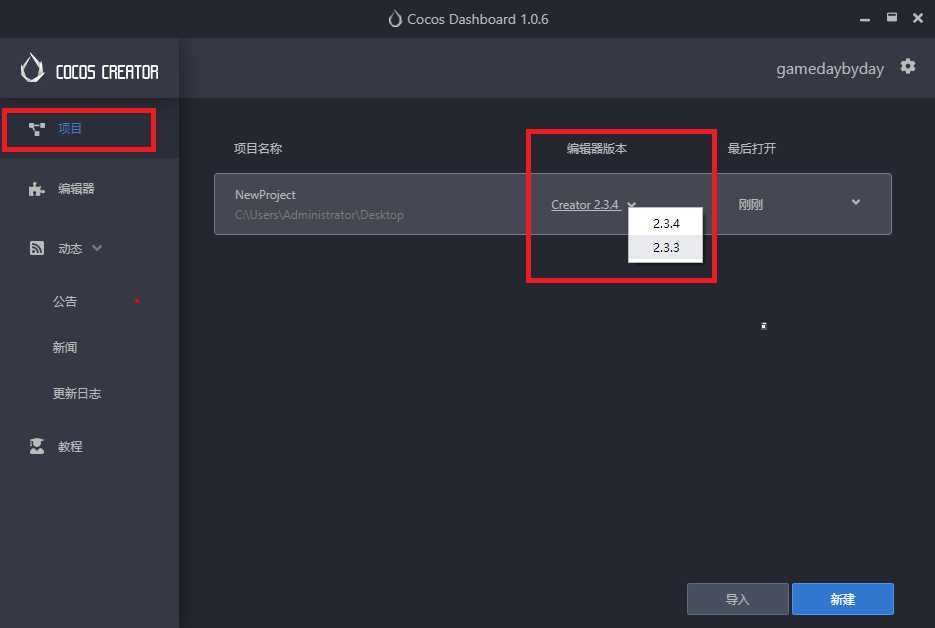Viewport: 935px width, 628px height.
Task: Expand the NewProject row options chevron
Action: click(856, 202)
